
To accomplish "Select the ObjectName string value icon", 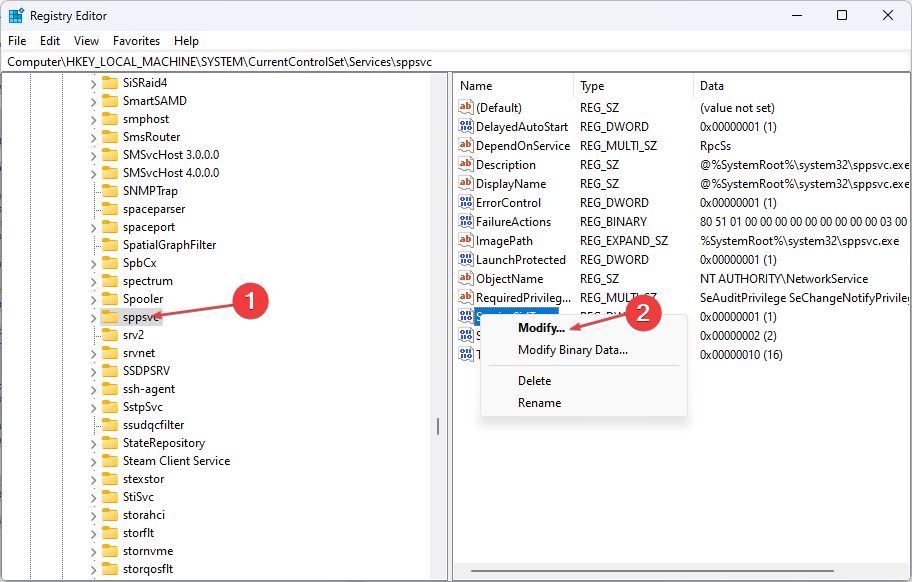I will 466,278.
